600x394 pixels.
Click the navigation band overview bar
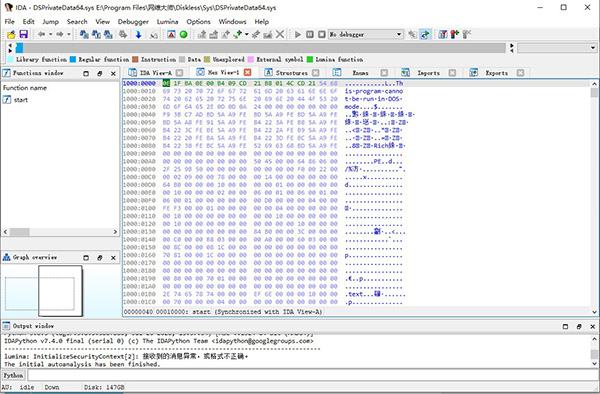coord(260,48)
